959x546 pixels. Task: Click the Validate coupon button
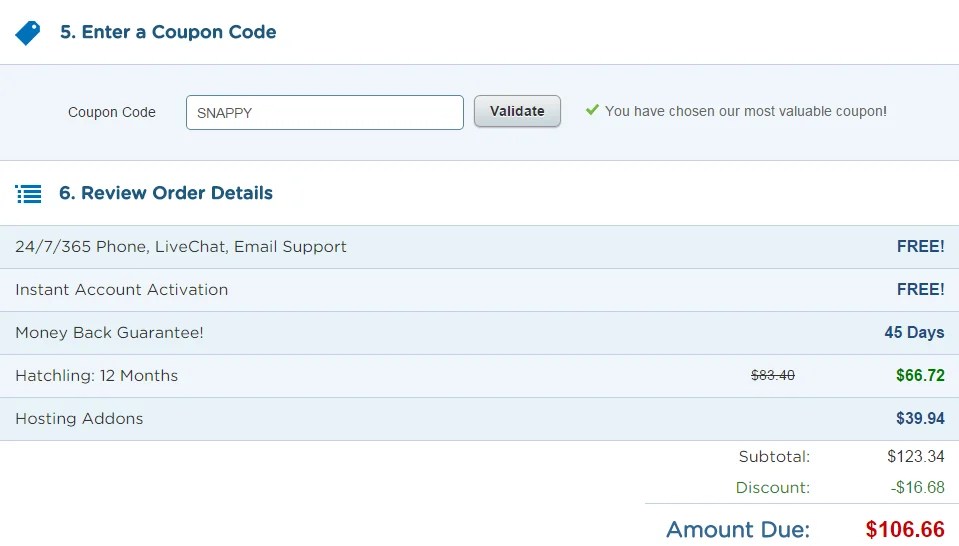coord(517,111)
